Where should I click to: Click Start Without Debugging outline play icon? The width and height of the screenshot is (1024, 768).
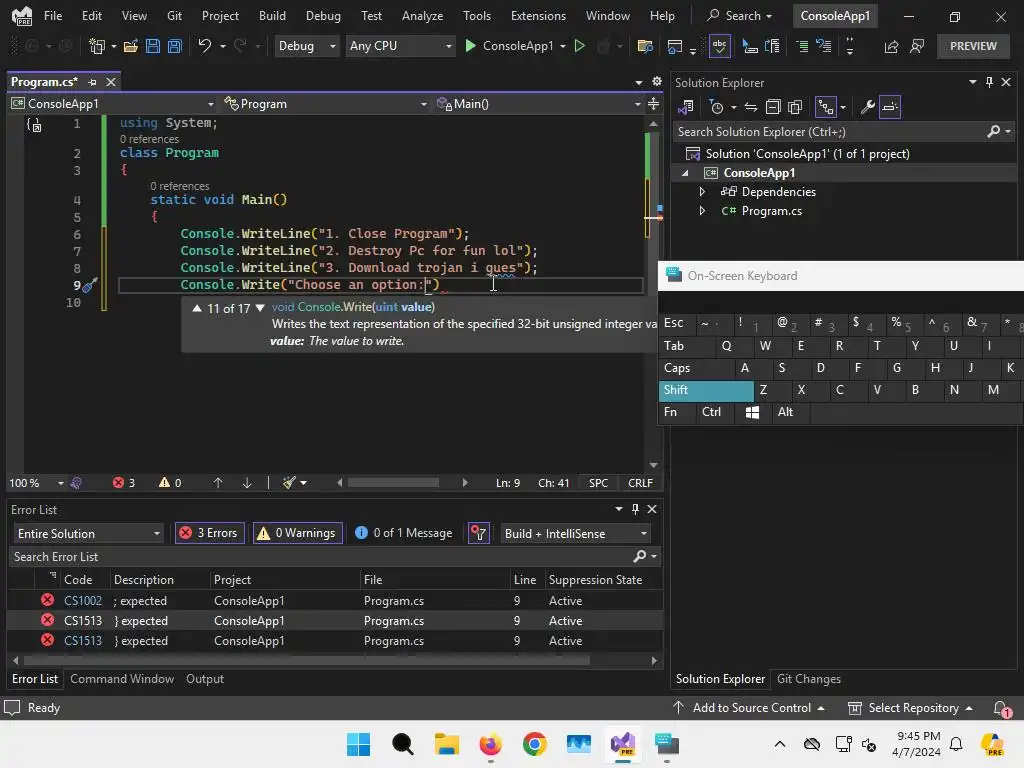(579, 46)
